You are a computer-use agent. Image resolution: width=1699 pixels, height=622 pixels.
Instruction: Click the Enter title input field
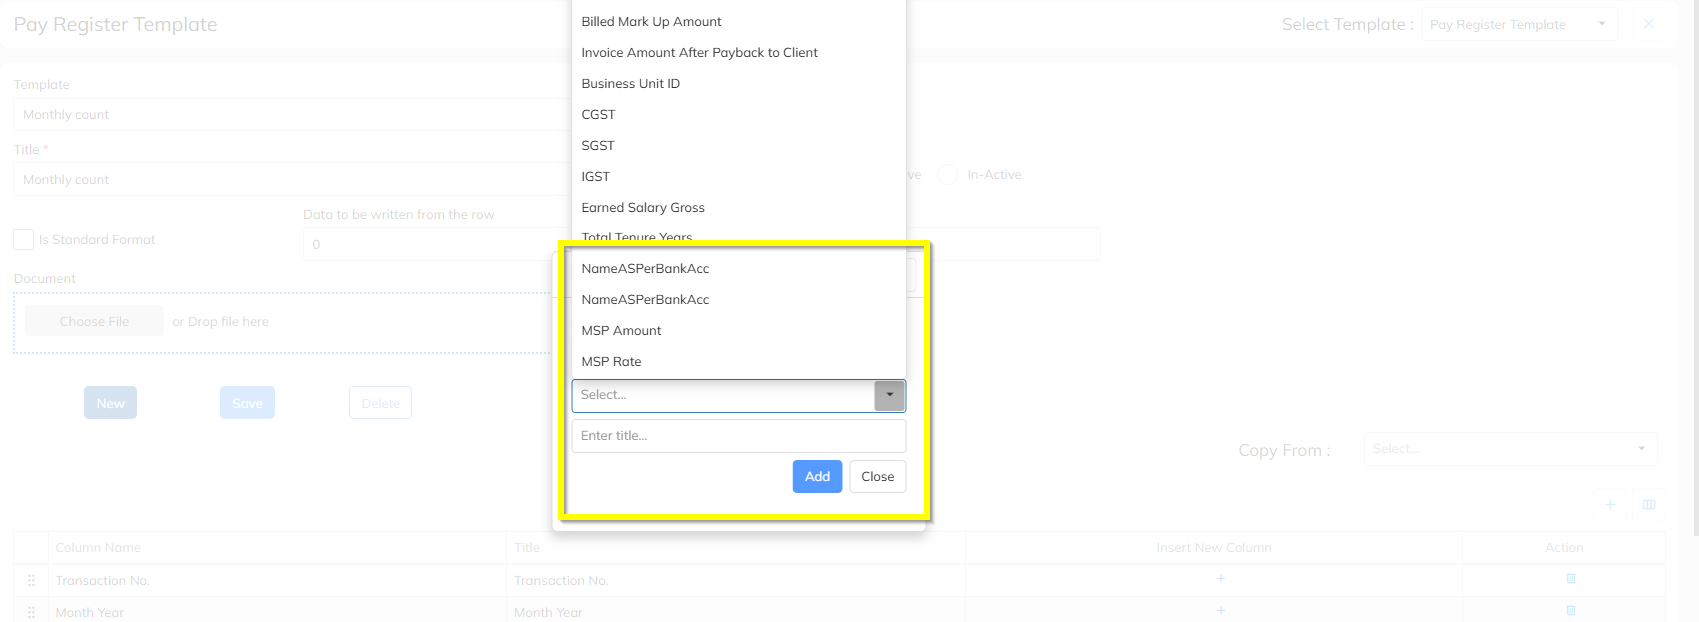pyautogui.click(x=738, y=436)
